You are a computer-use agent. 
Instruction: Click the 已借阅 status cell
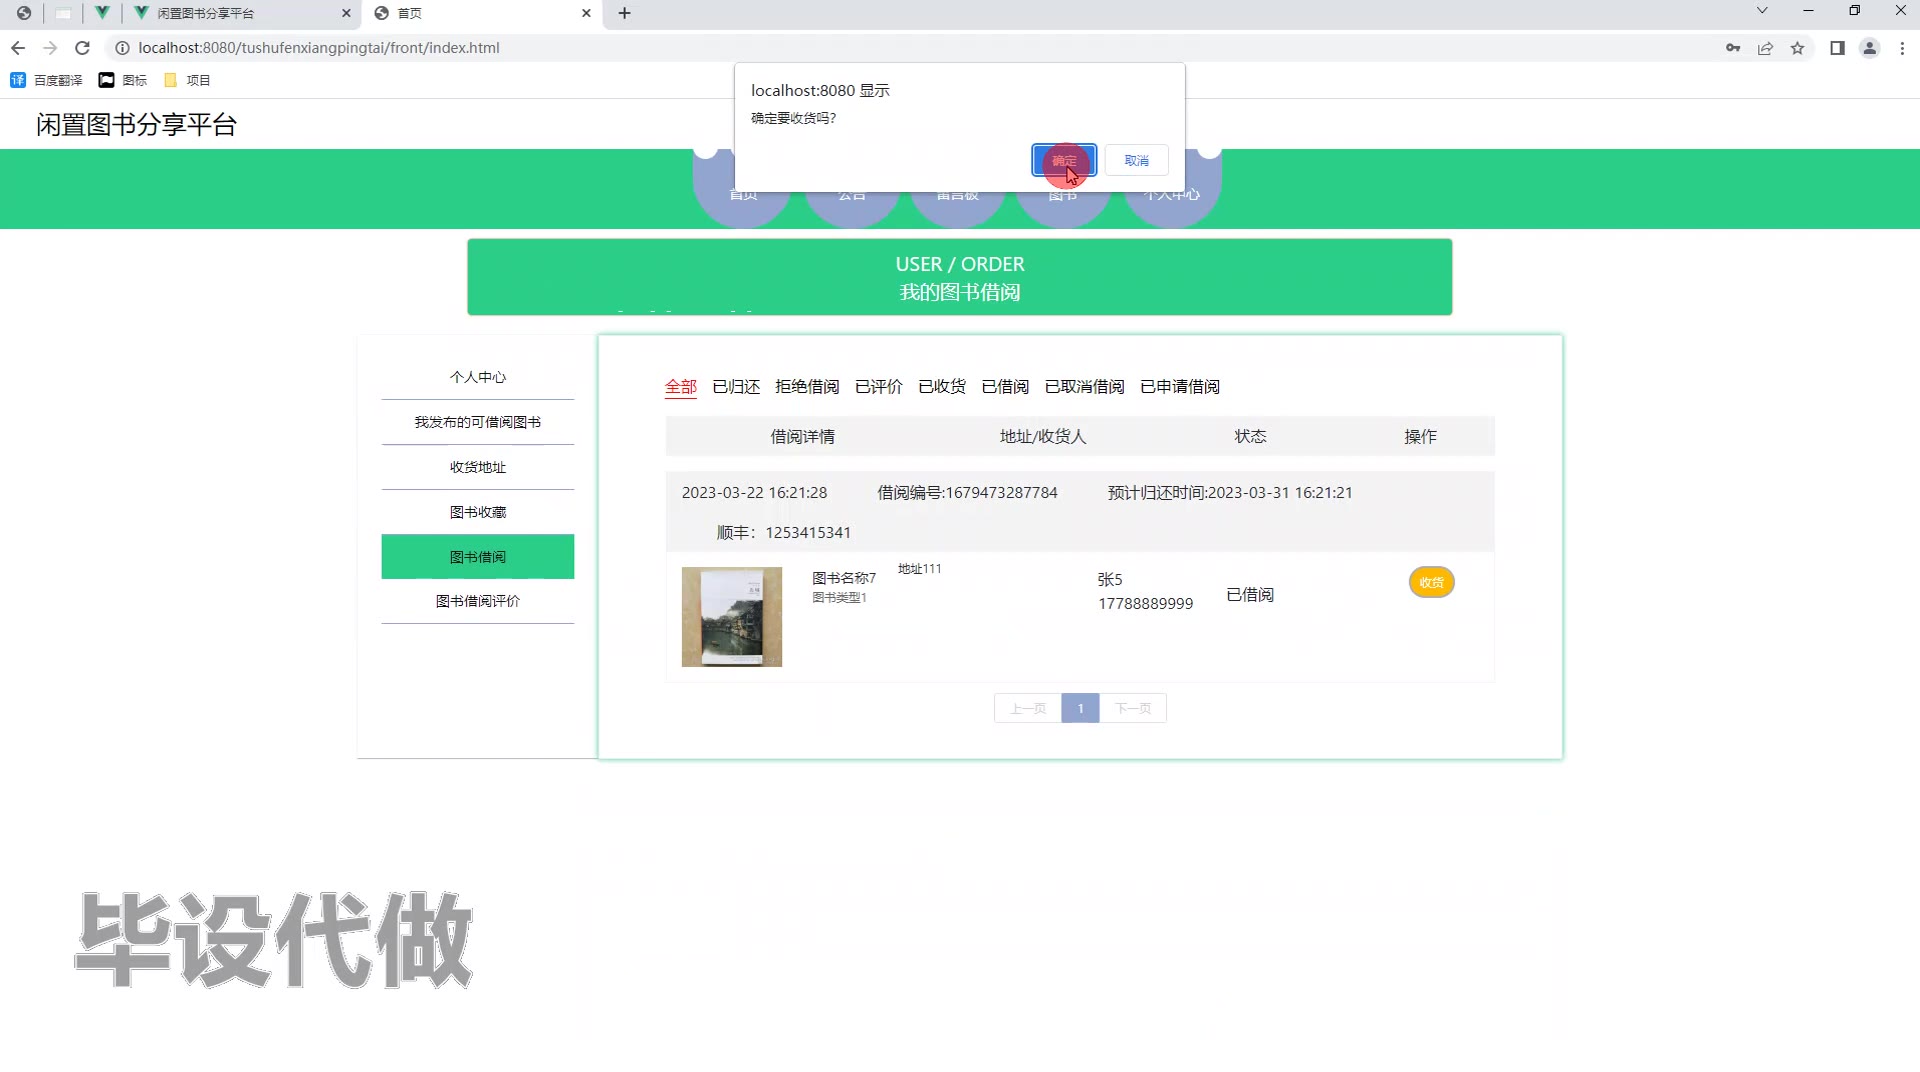tap(1250, 594)
